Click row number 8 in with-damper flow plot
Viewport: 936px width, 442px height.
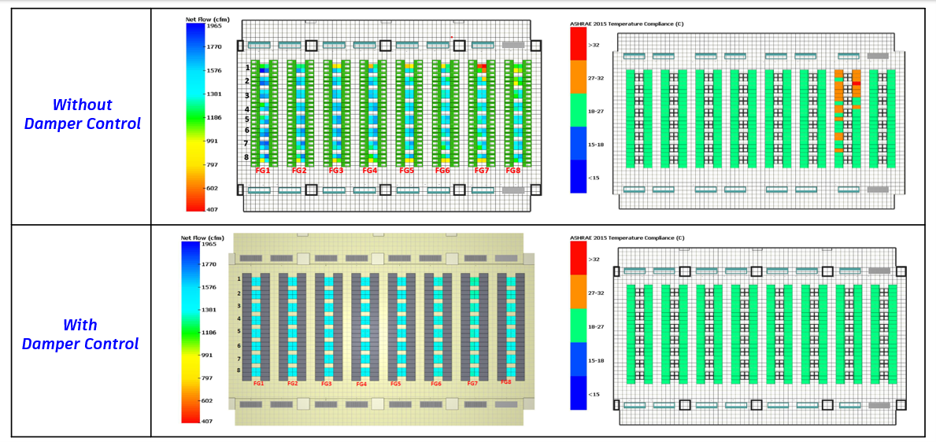[x=239, y=370]
